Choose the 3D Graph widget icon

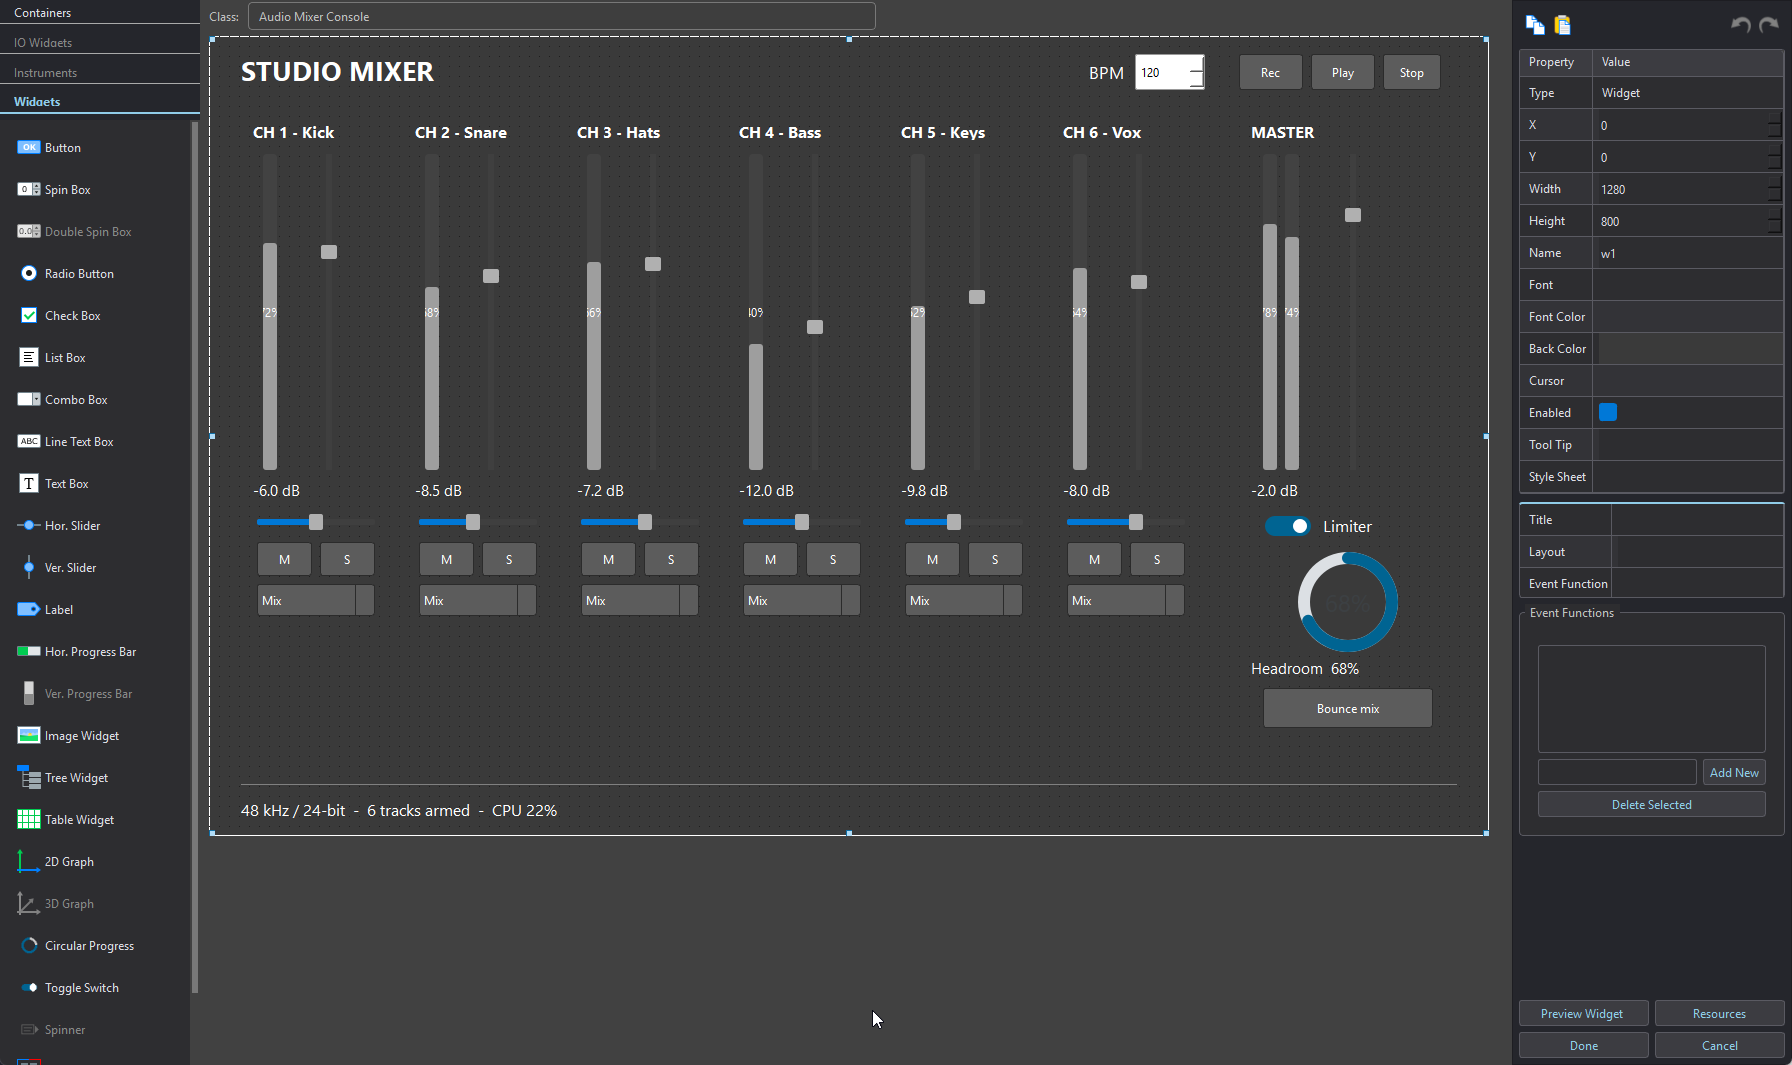29,903
